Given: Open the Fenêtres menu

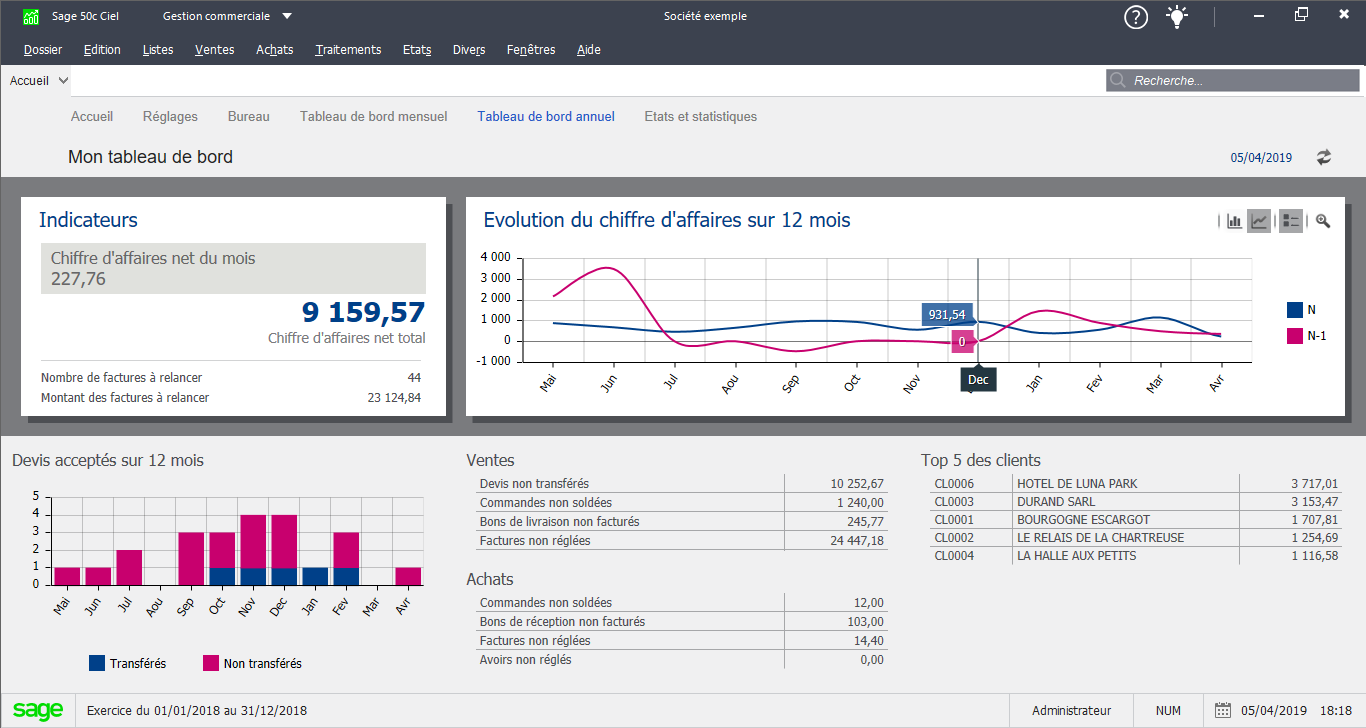Looking at the screenshot, I should pyautogui.click(x=531, y=50).
